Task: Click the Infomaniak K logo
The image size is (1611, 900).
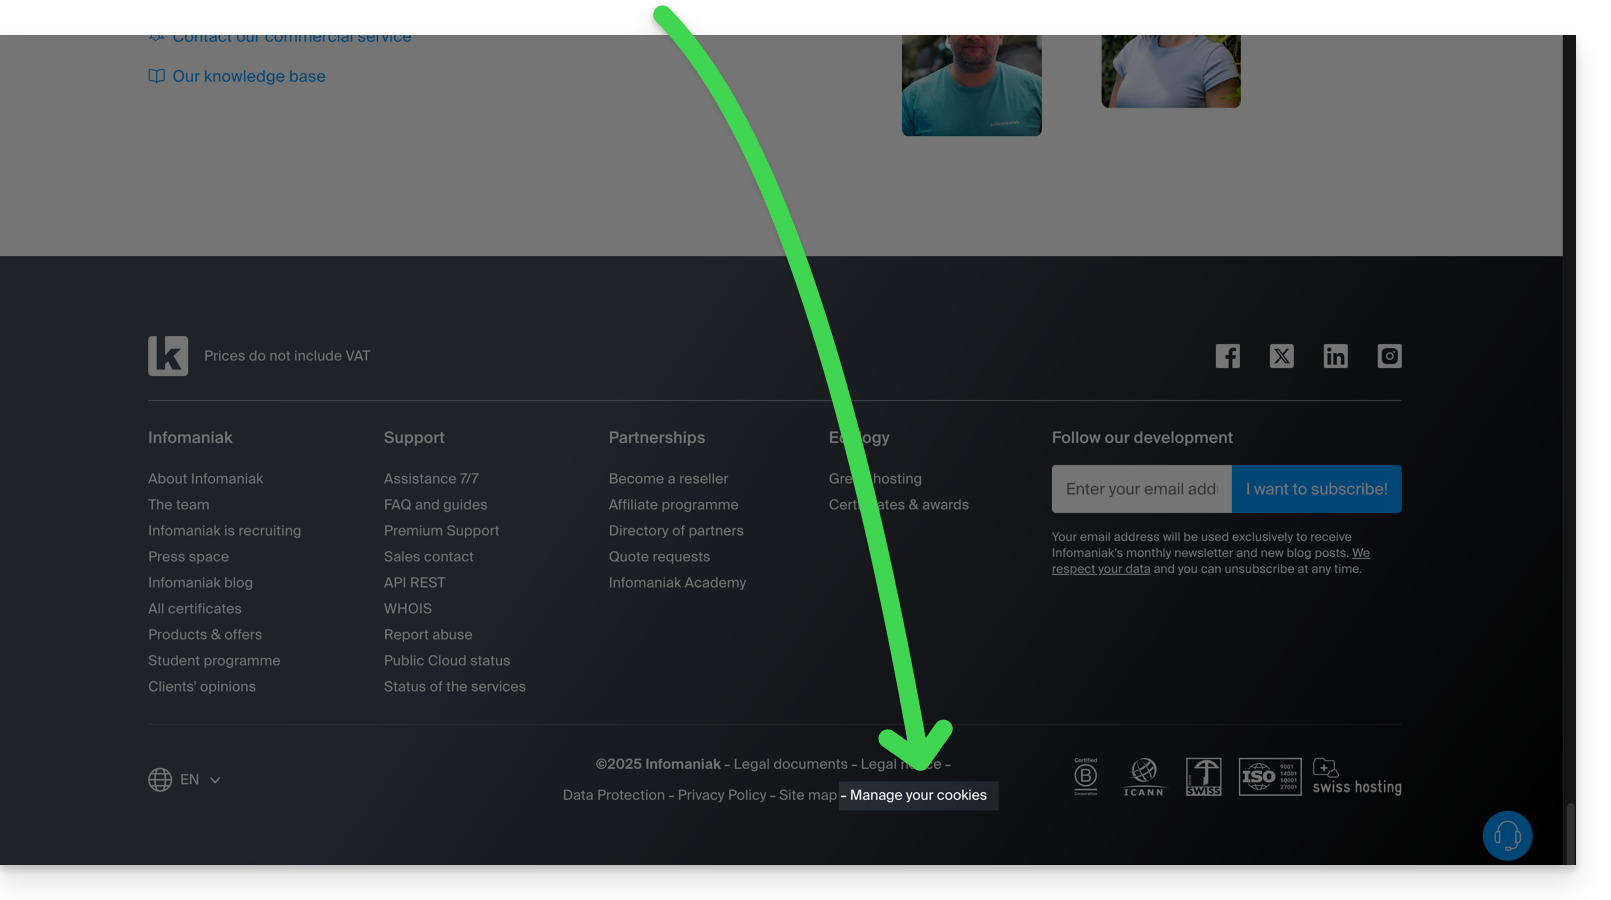Action: [x=168, y=356]
